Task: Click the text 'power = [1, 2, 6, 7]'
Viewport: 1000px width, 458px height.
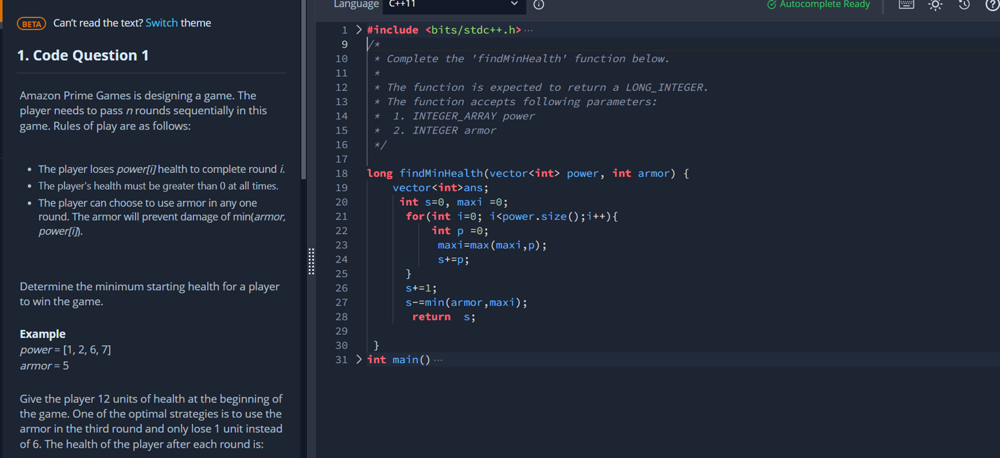Action: tap(66, 350)
